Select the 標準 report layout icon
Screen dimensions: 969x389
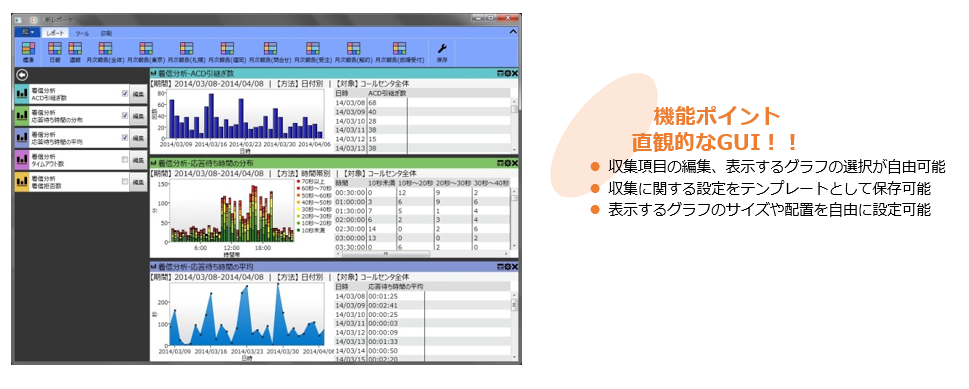pos(28,49)
